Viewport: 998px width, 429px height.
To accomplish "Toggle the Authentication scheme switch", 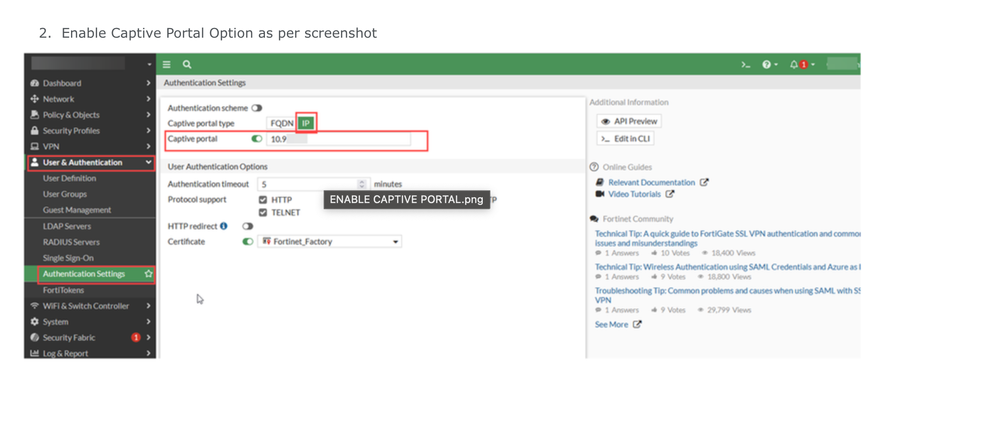I will 257,108.
